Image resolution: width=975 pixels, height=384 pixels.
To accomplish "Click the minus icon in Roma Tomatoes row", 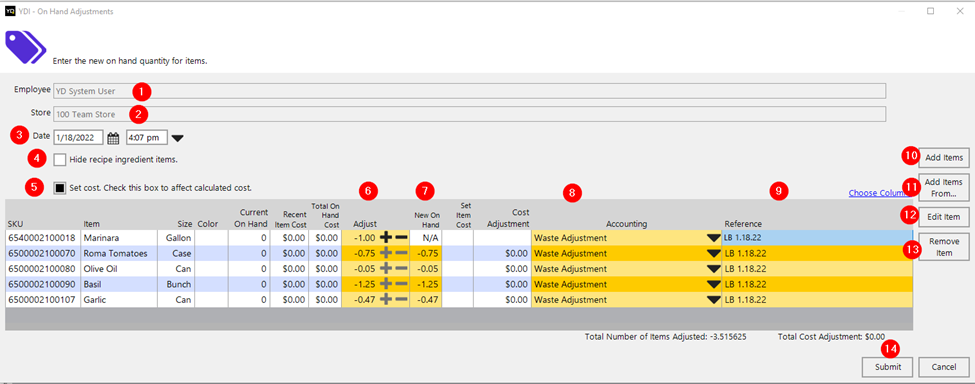I will [401, 253].
